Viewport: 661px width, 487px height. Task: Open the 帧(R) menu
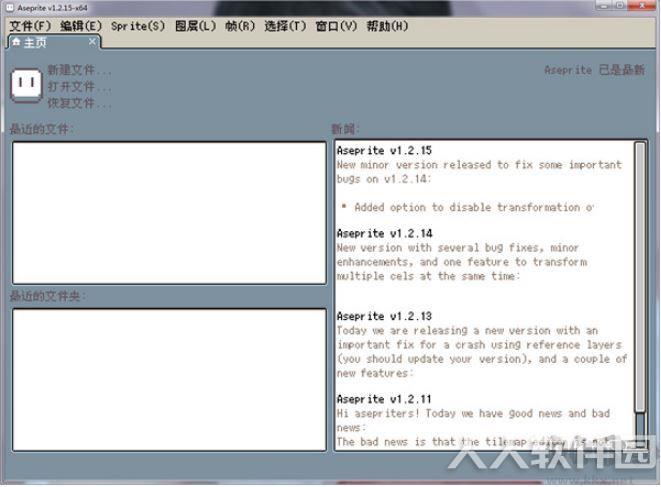point(240,26)
